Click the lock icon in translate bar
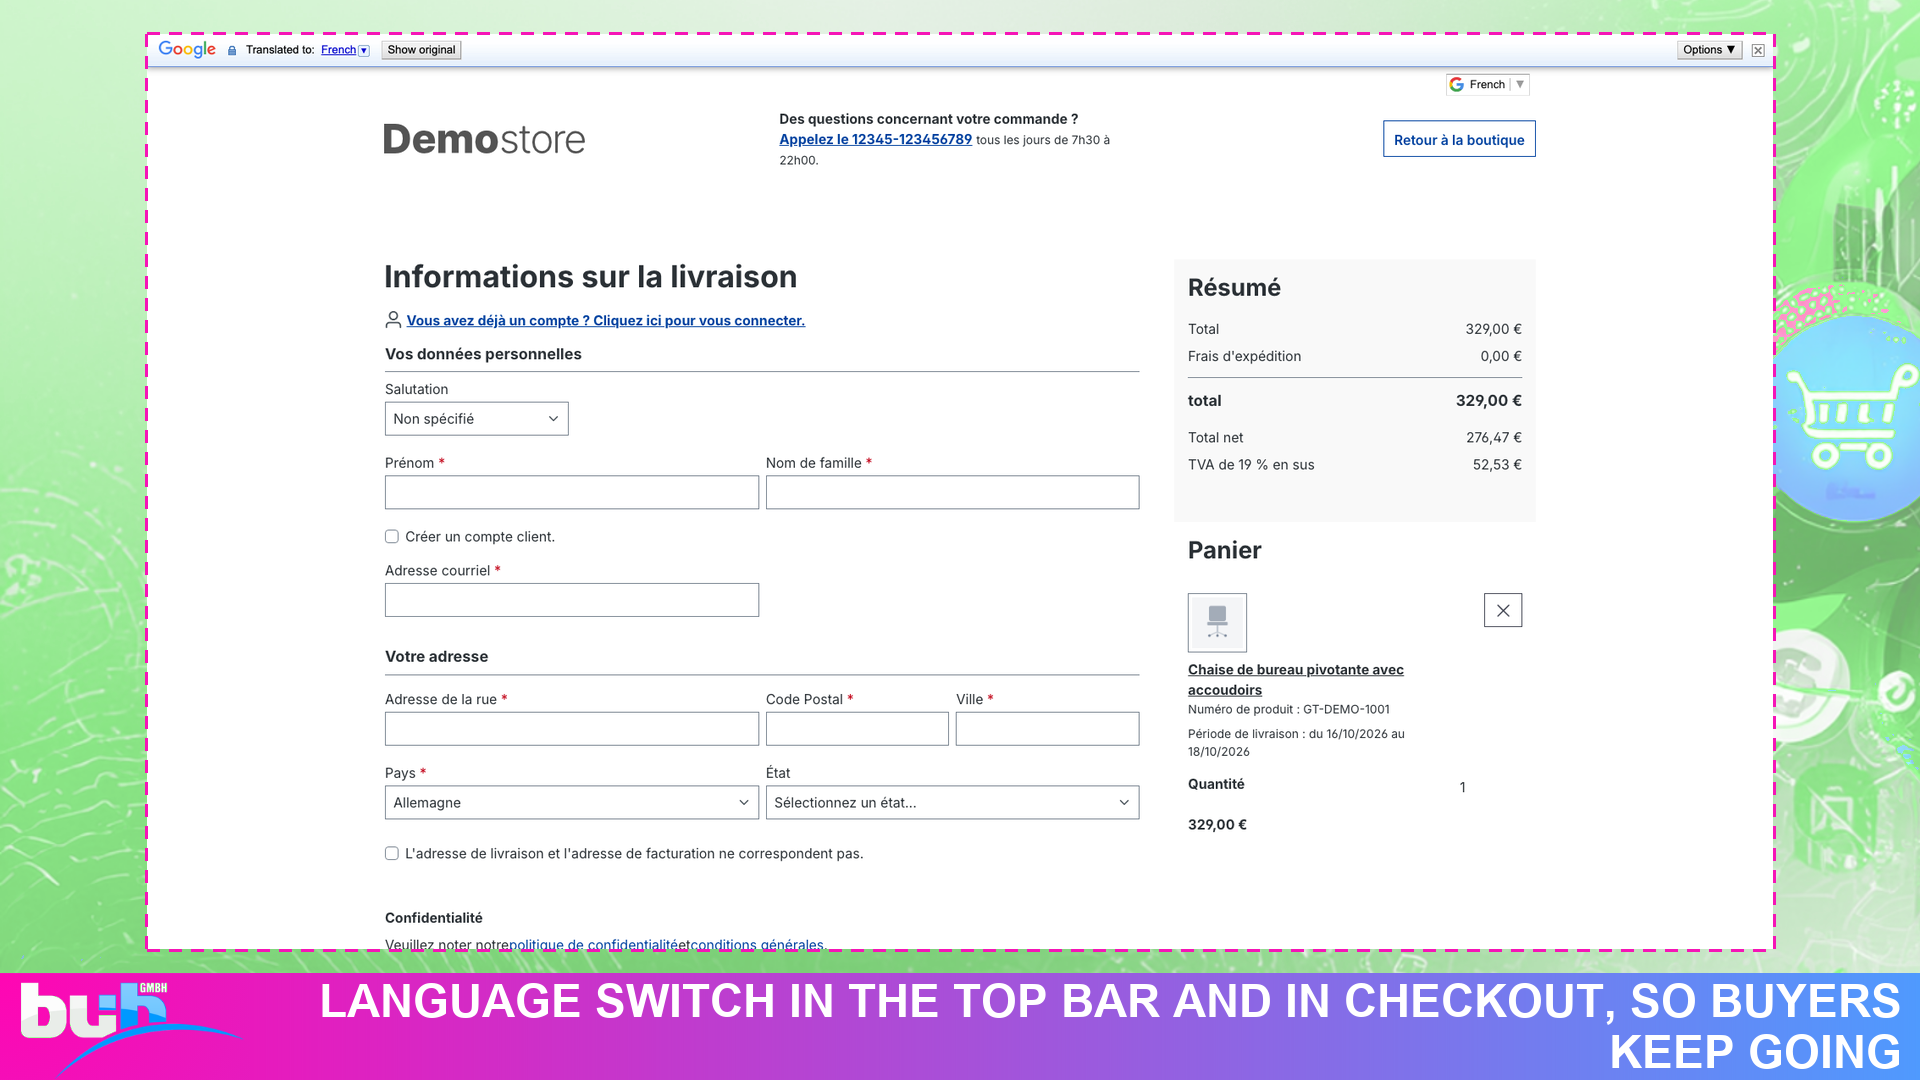Screen dimensions: 1920x1080 (x=232, y=50)
